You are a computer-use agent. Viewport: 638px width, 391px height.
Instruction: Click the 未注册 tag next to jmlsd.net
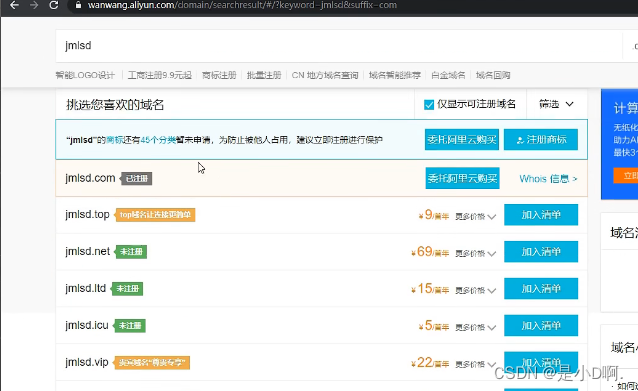click(x=131, y=251)
